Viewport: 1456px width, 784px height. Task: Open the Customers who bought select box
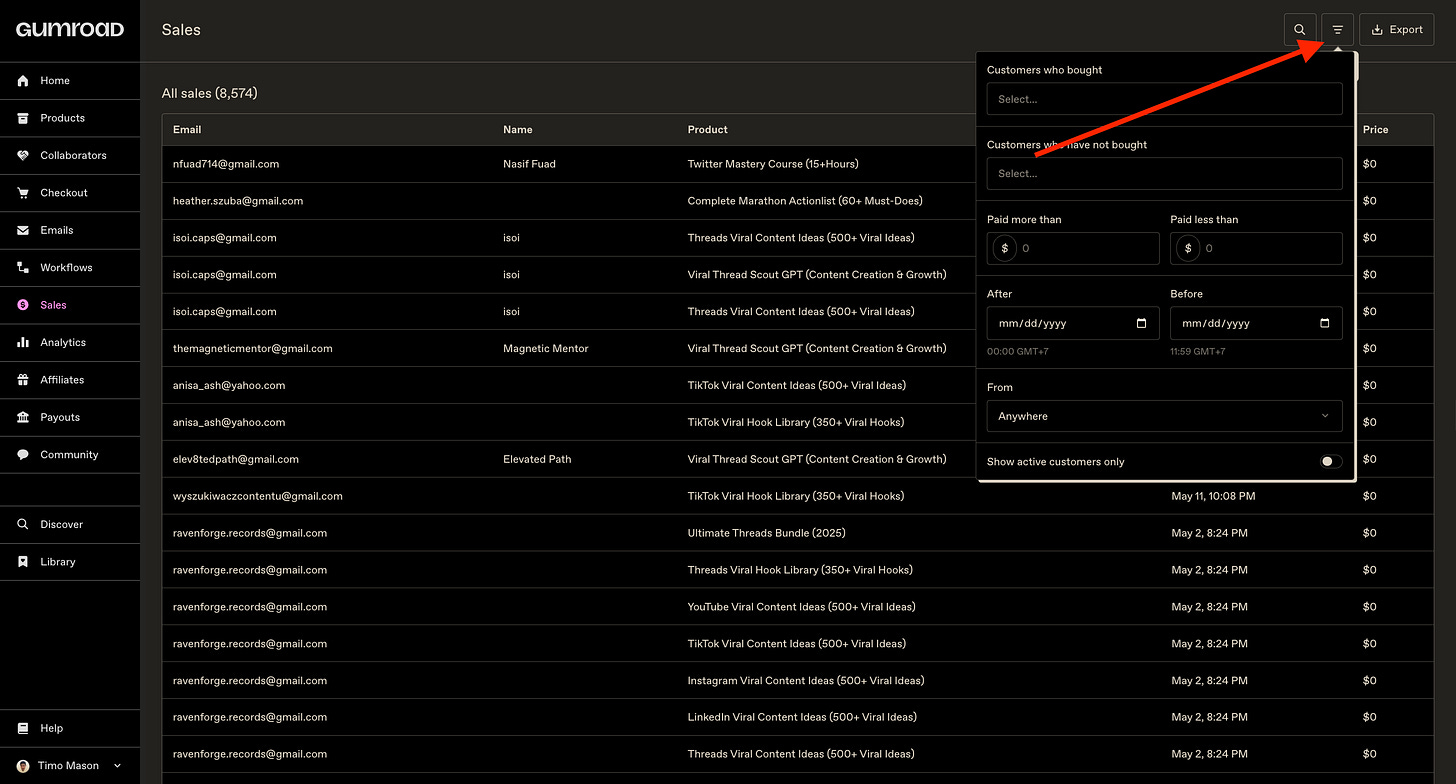click(1165, 99)
